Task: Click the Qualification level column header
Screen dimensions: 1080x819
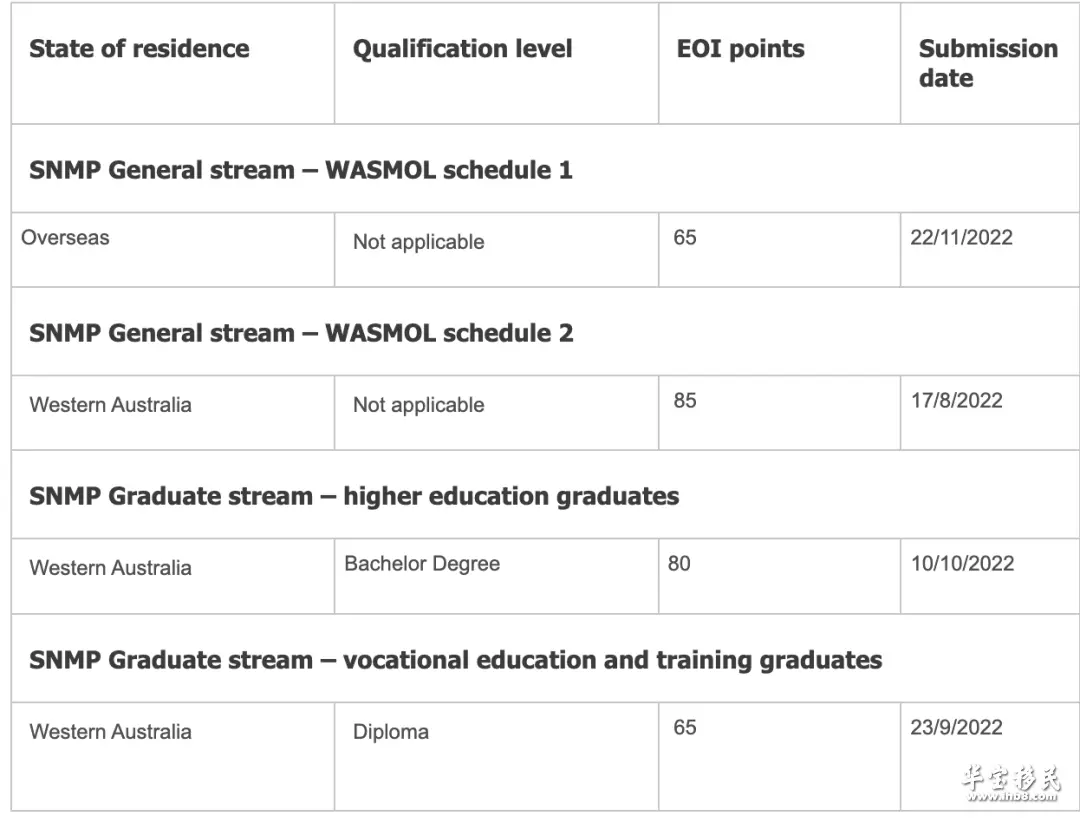Action: point(462,49)
